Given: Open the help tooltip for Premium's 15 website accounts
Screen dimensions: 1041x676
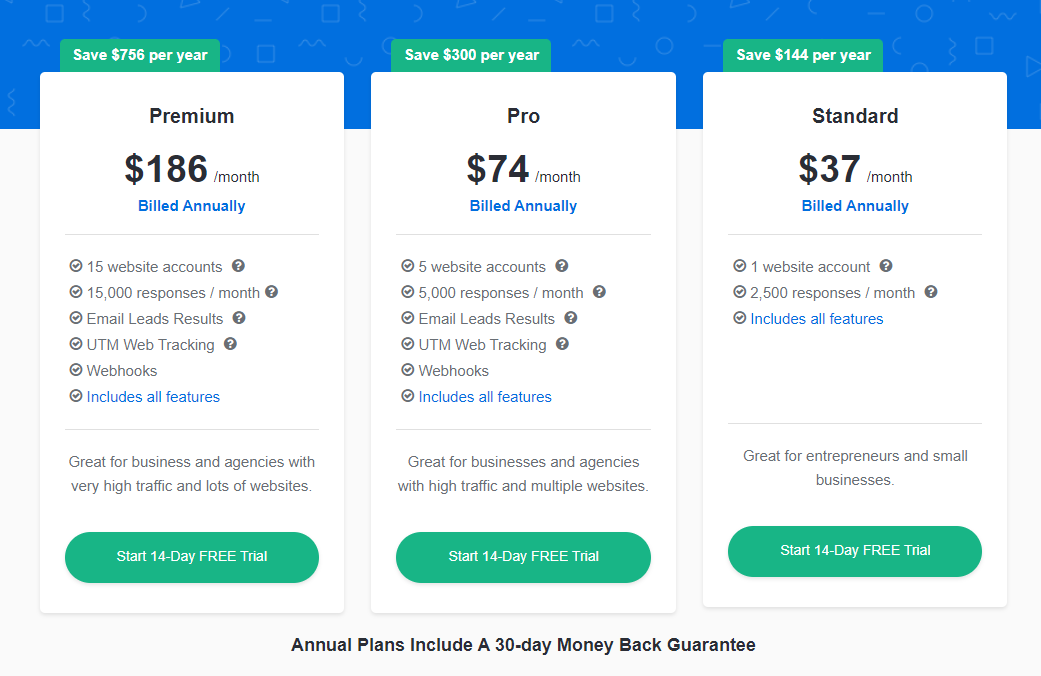Looking at the screenshot, I should [x=237, y=266].
